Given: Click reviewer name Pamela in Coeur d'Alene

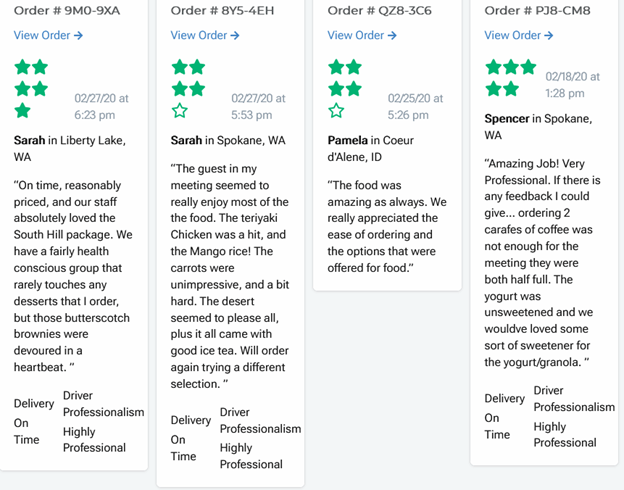Looking at the screenshot, I should (x=348, y=140).
